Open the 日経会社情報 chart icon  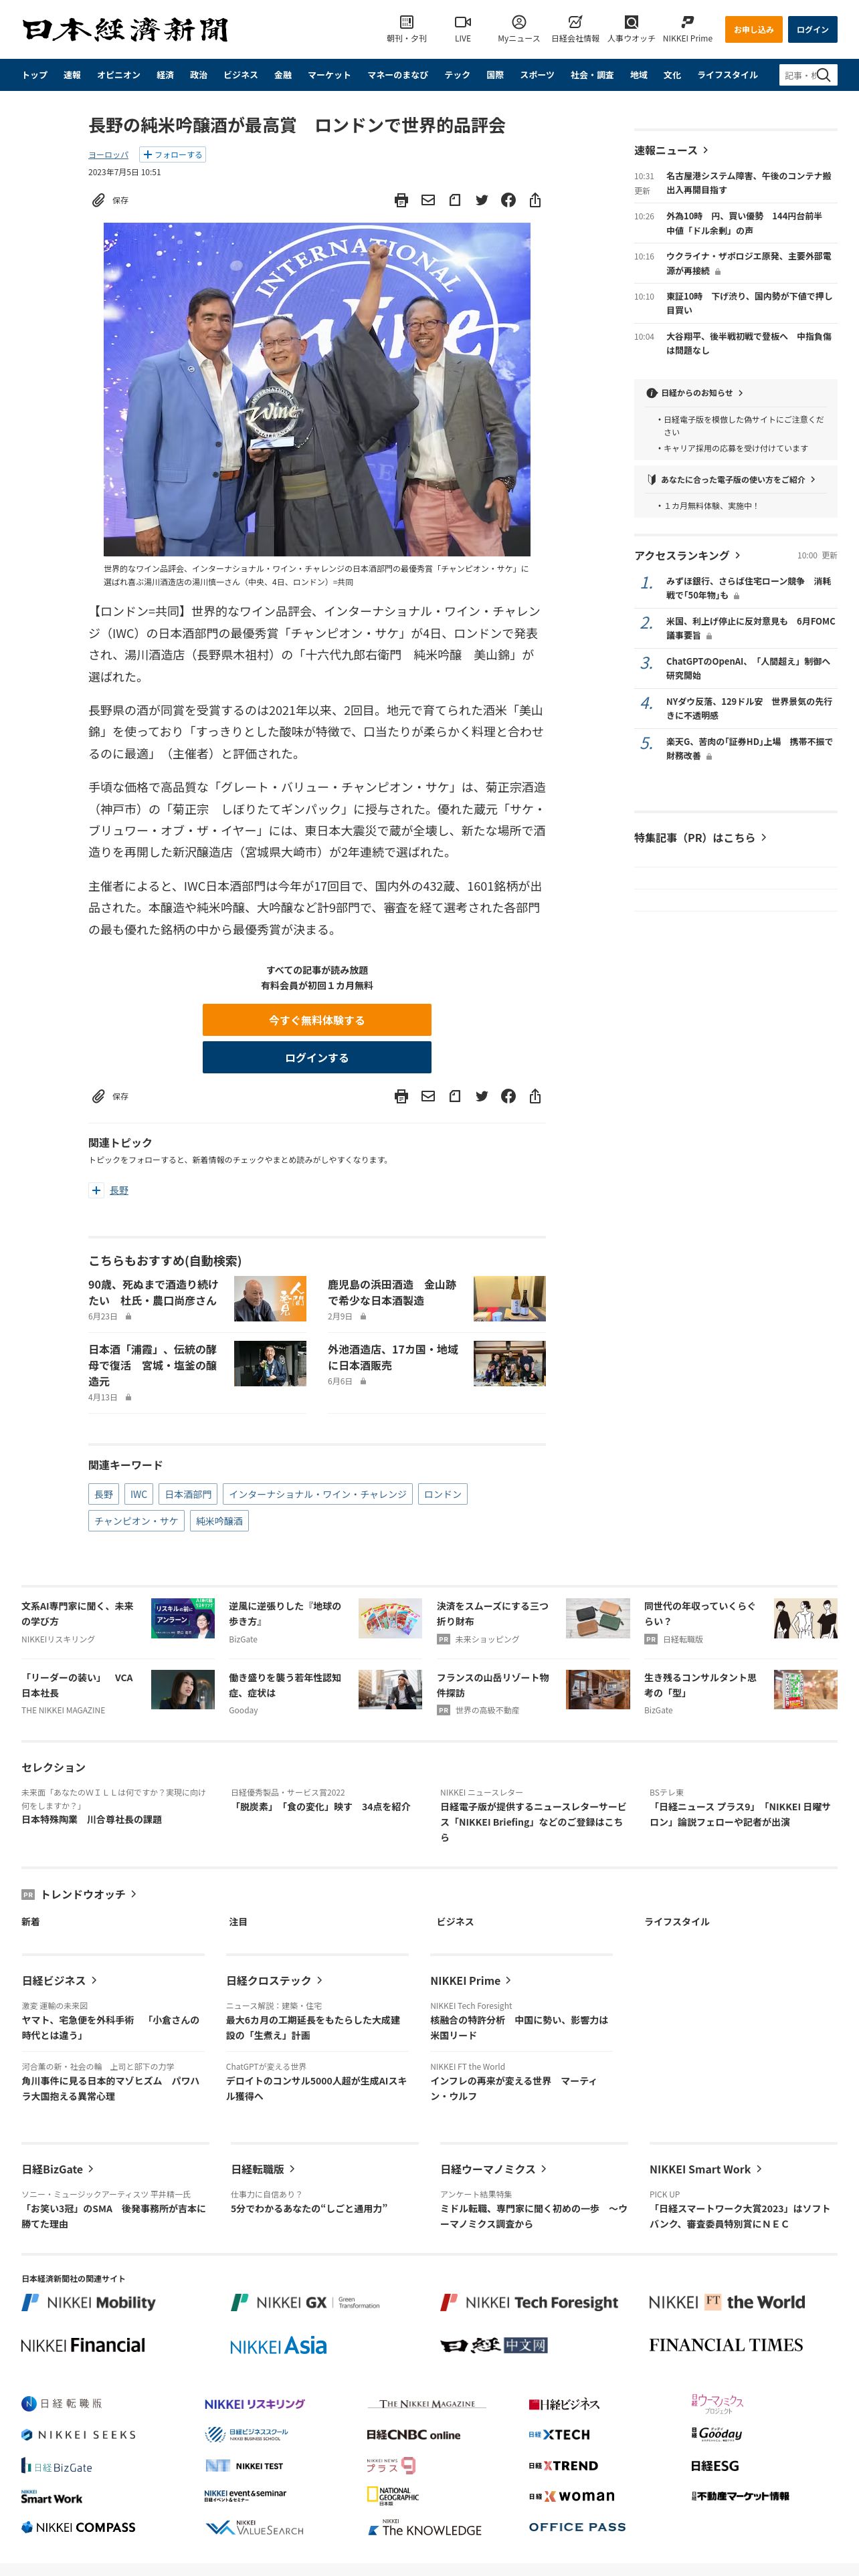click(575, 22)
